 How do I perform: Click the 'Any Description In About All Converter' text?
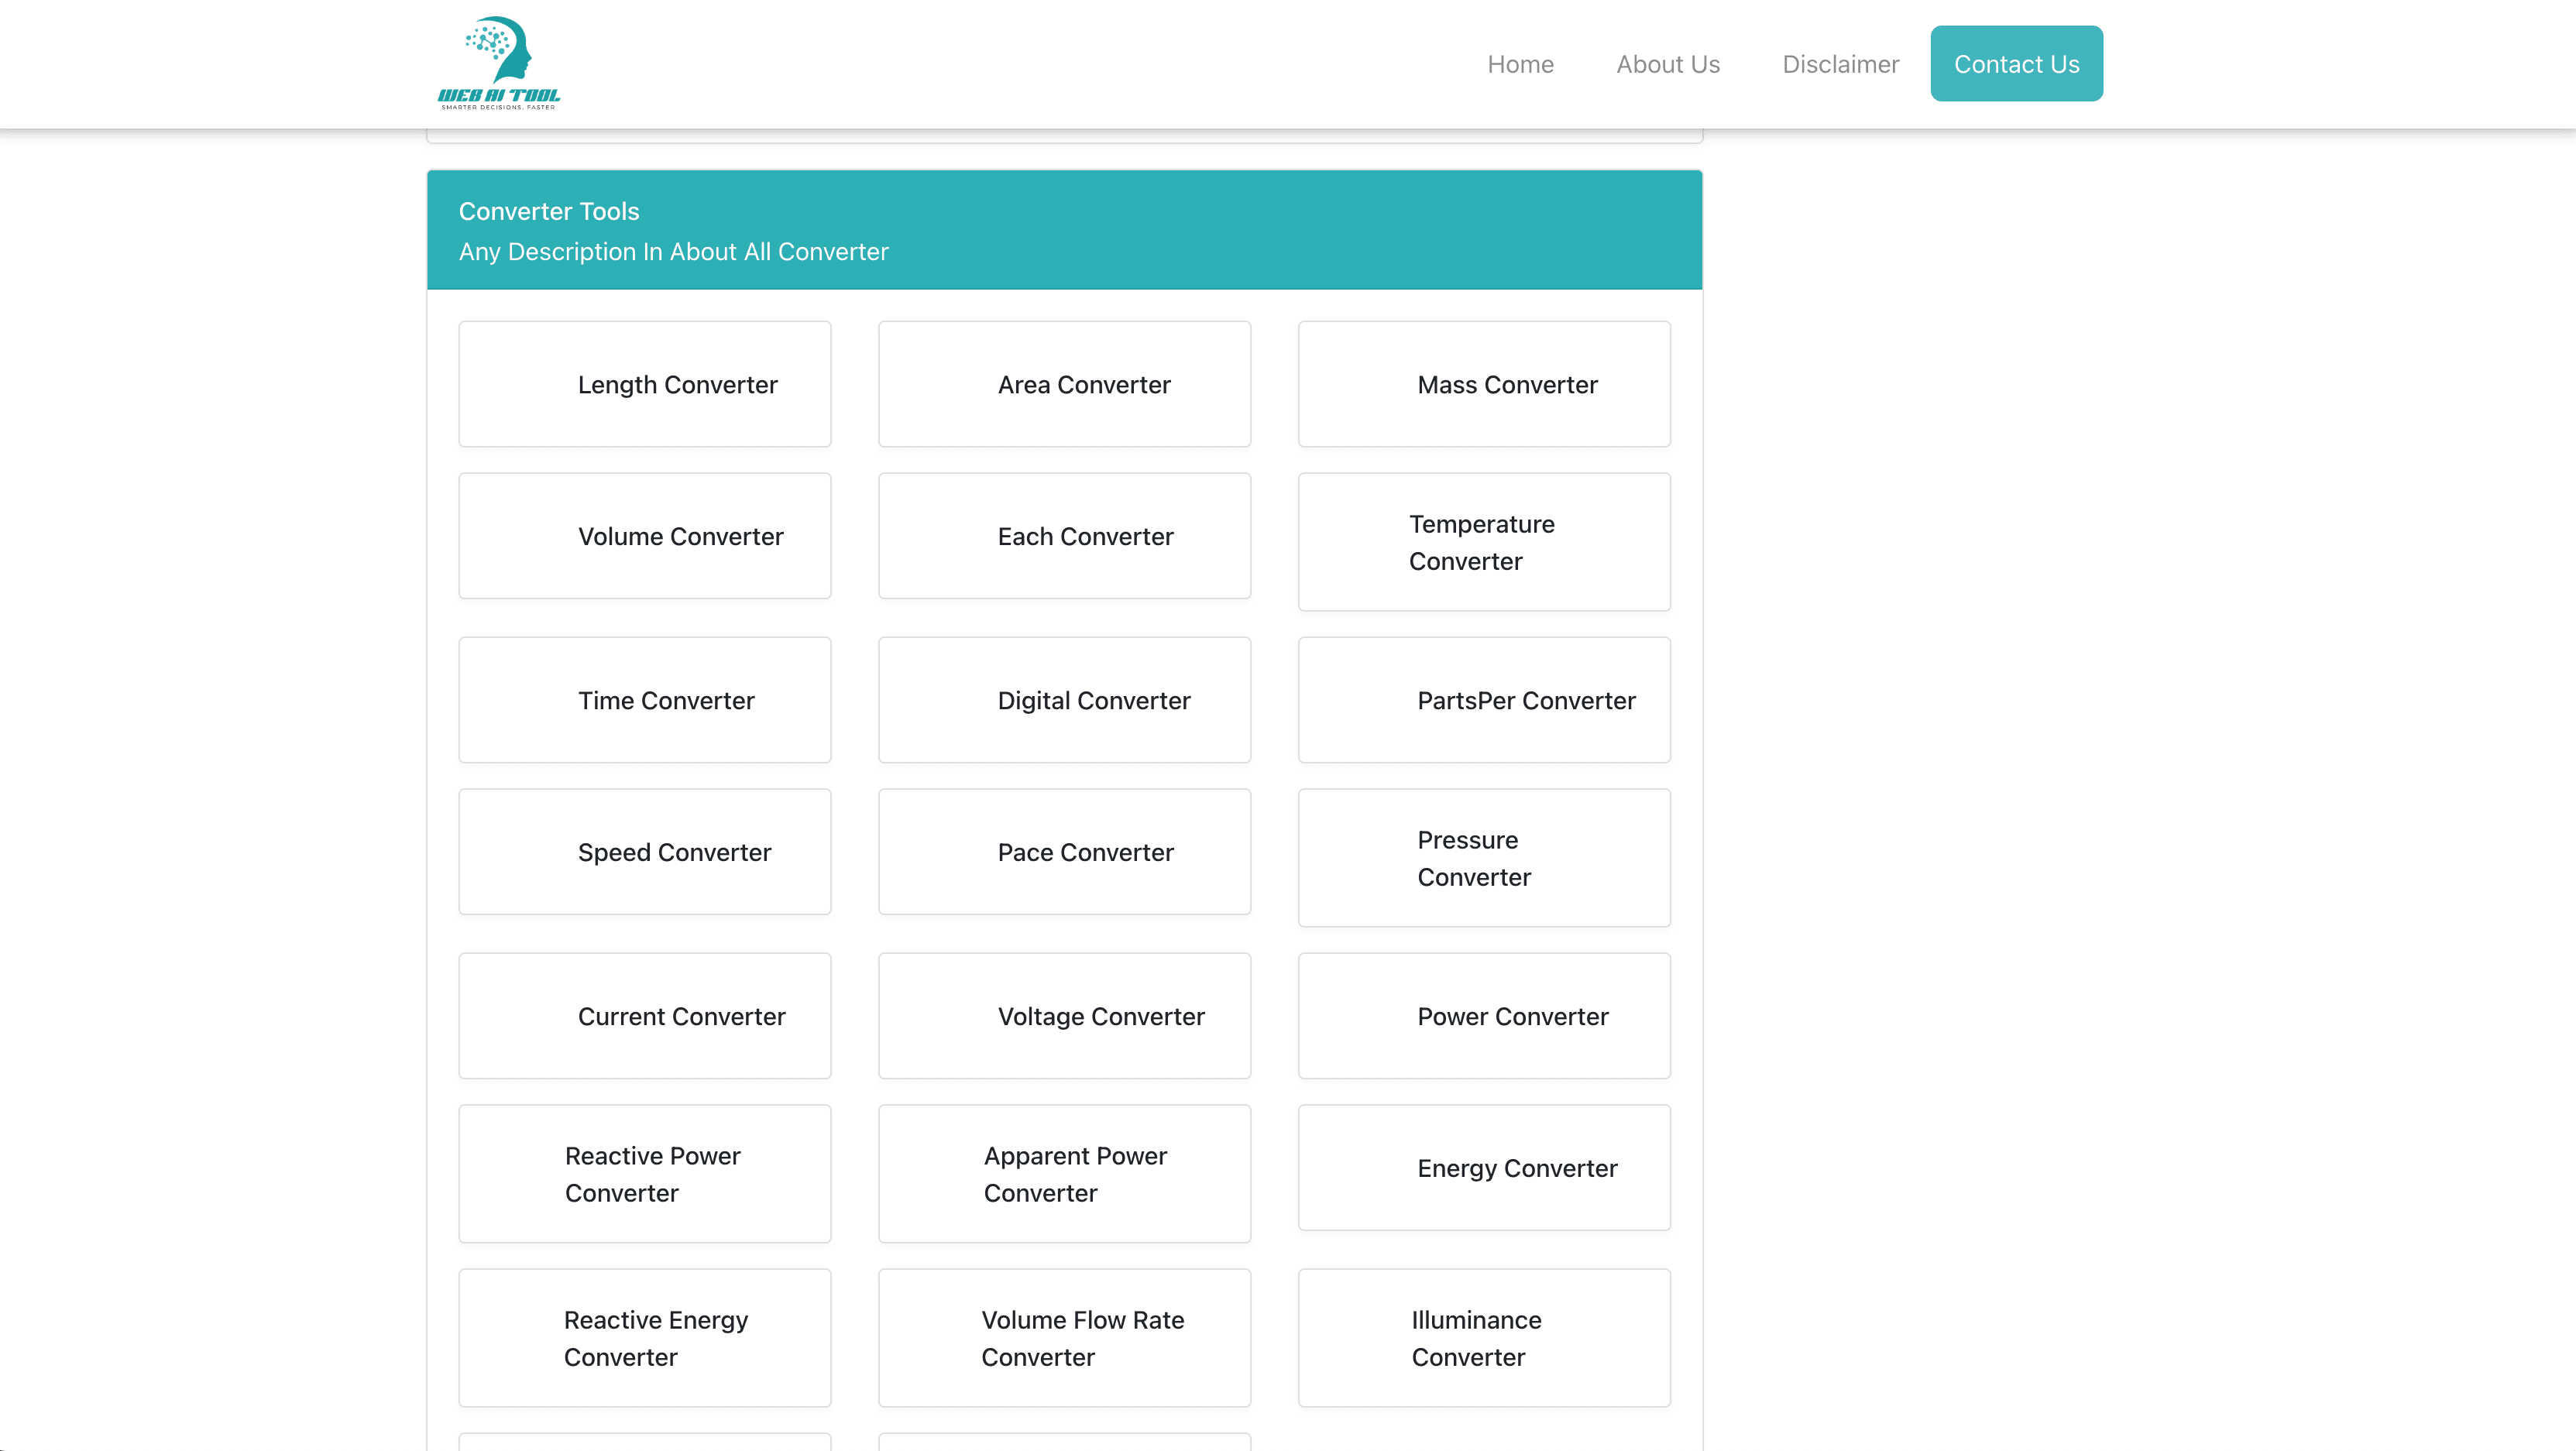point(673,252)
